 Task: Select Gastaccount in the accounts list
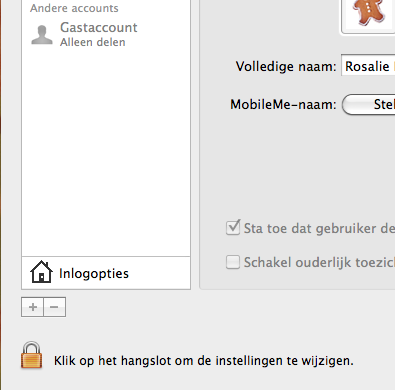click(x=106, y=35)
